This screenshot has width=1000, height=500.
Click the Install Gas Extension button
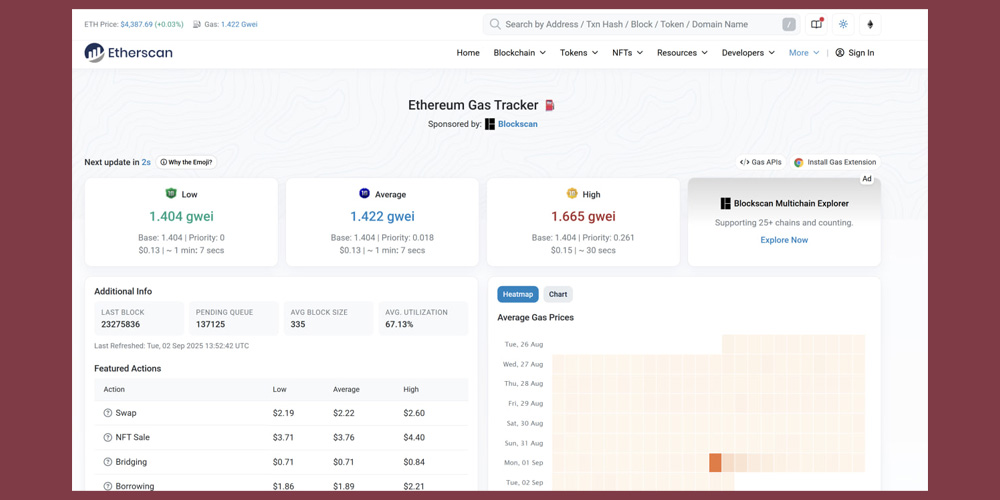point(835,162)
